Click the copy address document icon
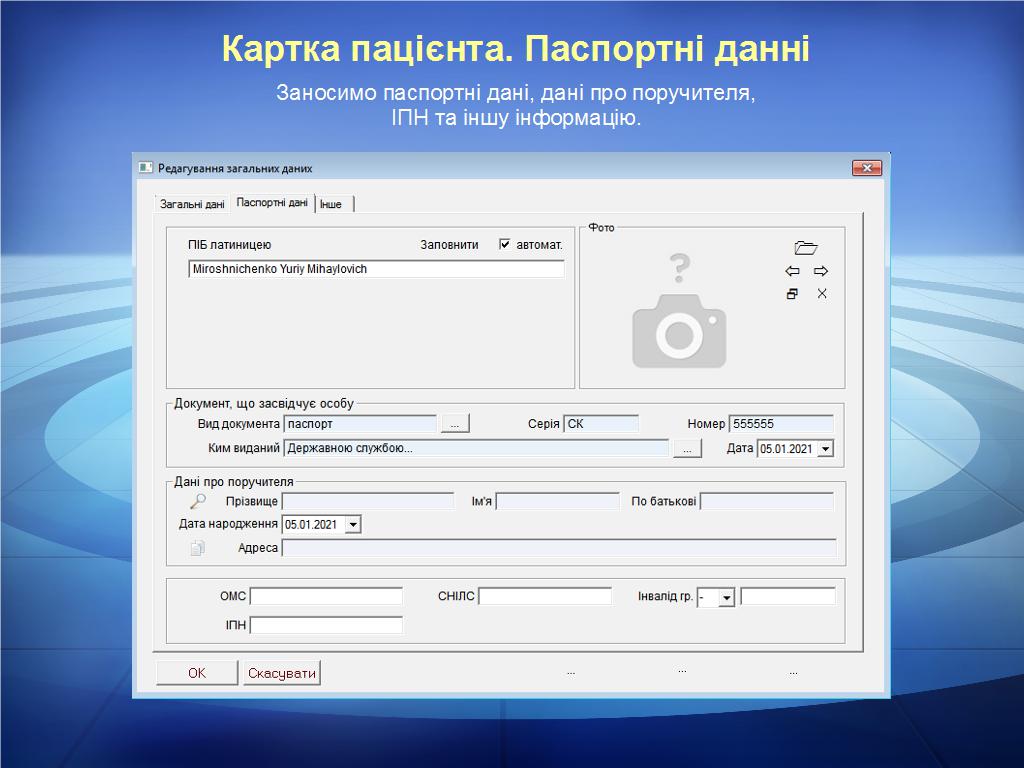Viewport: 1024px width, 768px height. (x=198, y=548)
